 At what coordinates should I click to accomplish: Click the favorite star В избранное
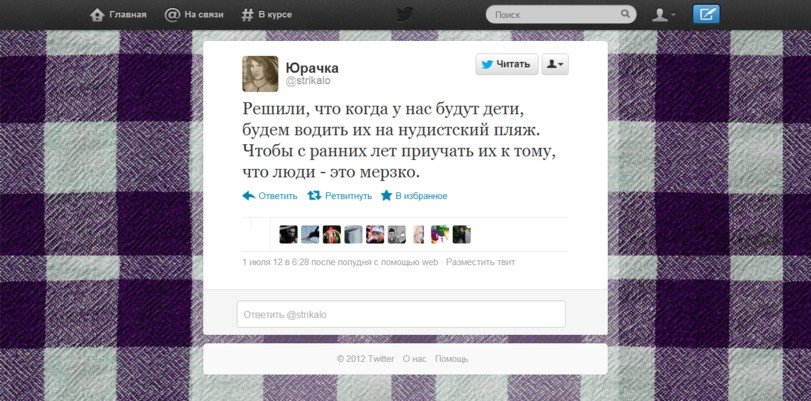pyautogui.click(x=386, y=196)
